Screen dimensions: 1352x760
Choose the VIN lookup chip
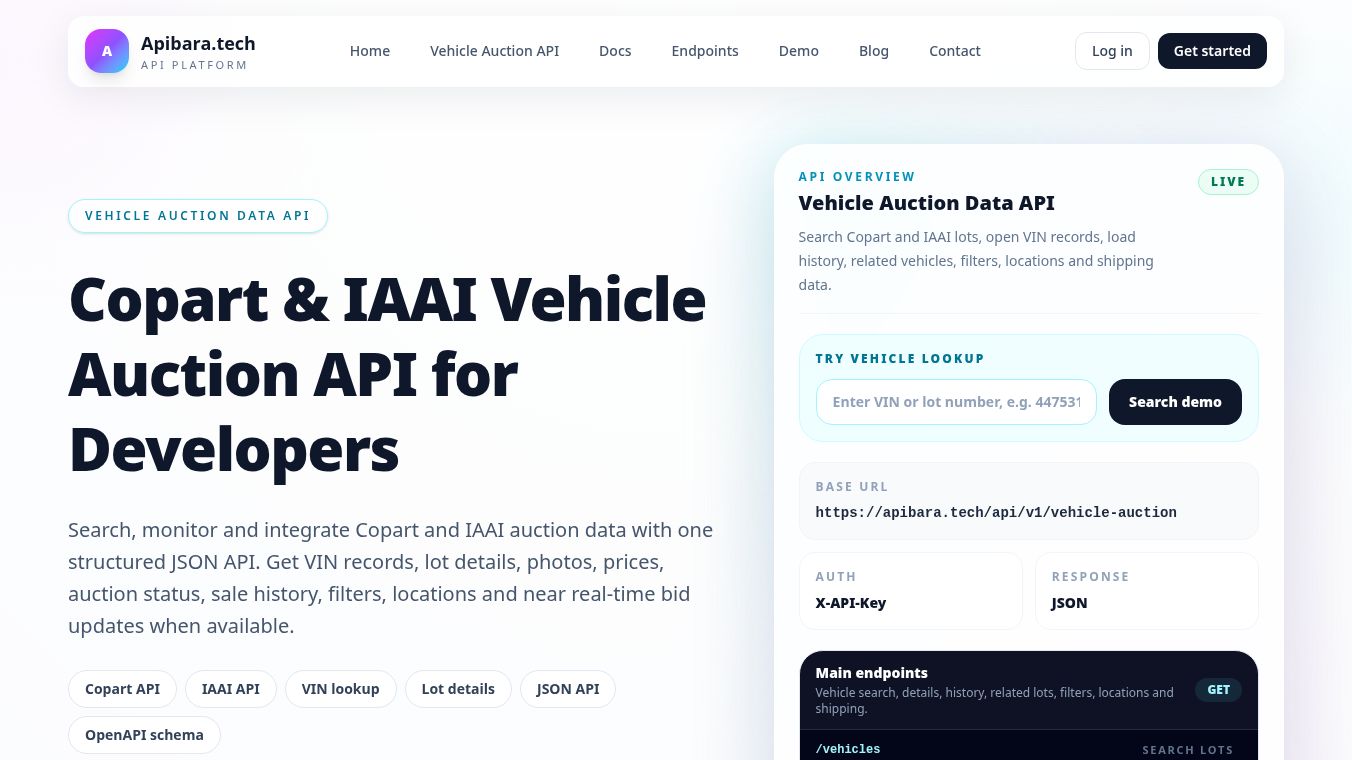[341, 689]
